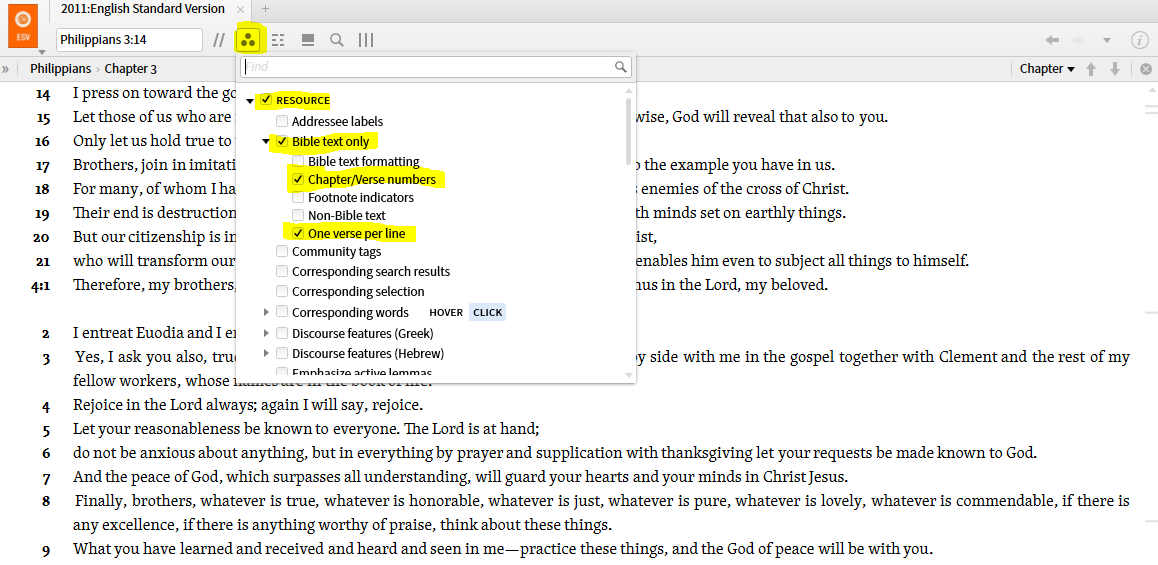
Task: Click verse number 4:1
Action: [40, 284]
